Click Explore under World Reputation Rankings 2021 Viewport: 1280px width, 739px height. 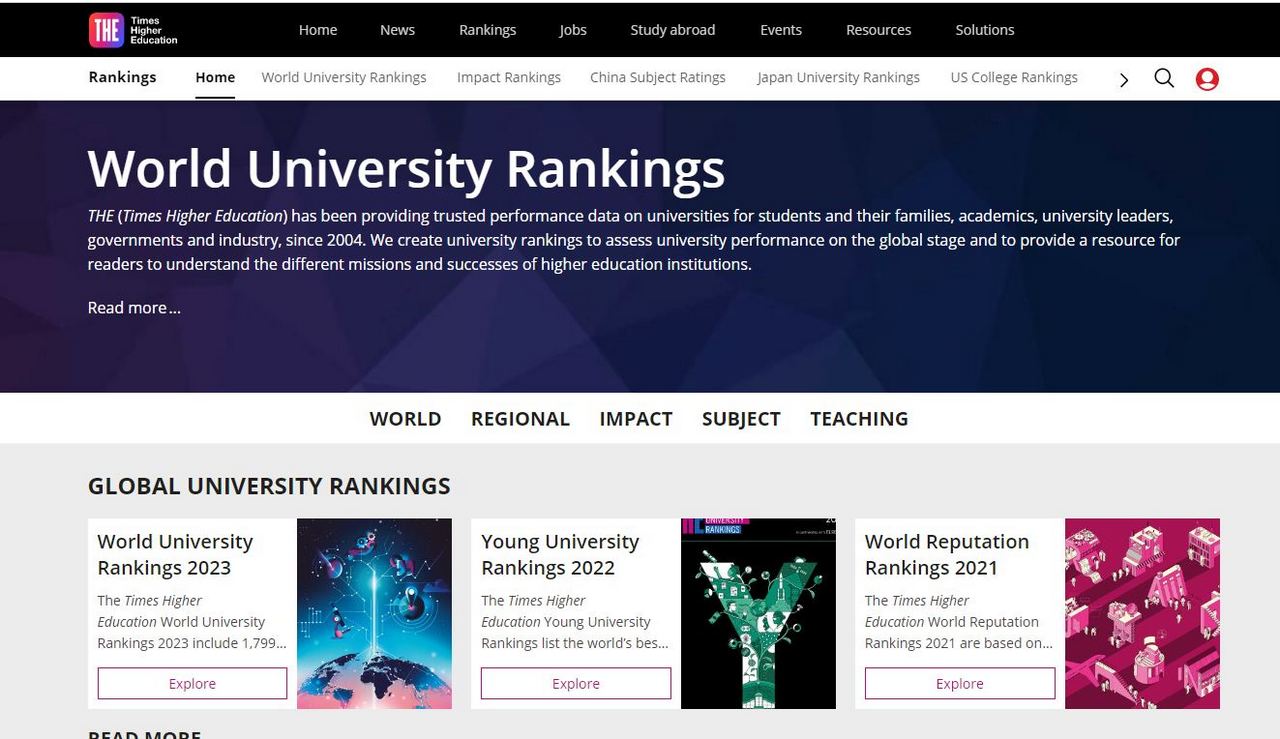pos(960,684)
